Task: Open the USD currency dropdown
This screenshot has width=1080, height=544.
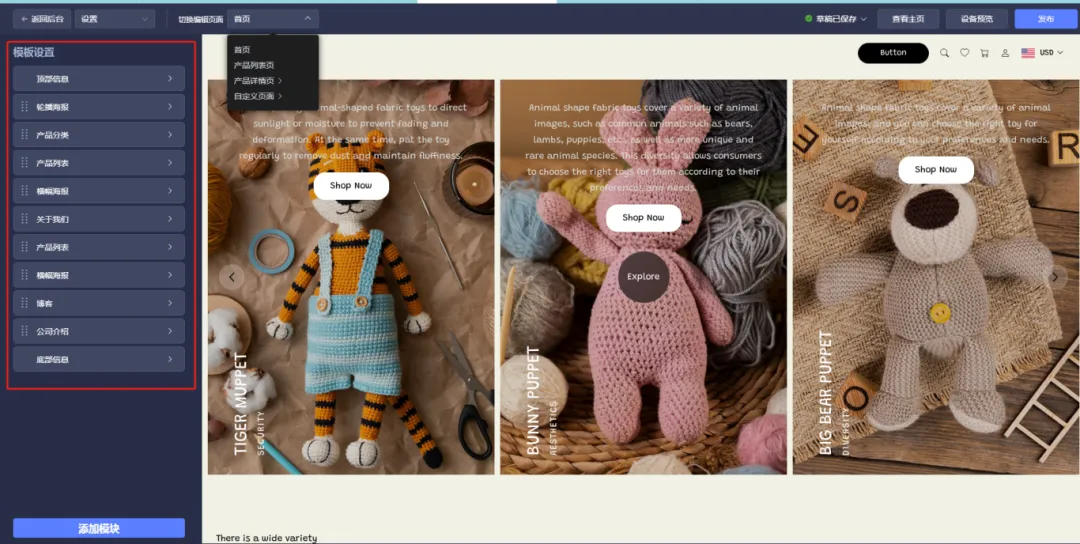Action: click(x=1043, y=53)
